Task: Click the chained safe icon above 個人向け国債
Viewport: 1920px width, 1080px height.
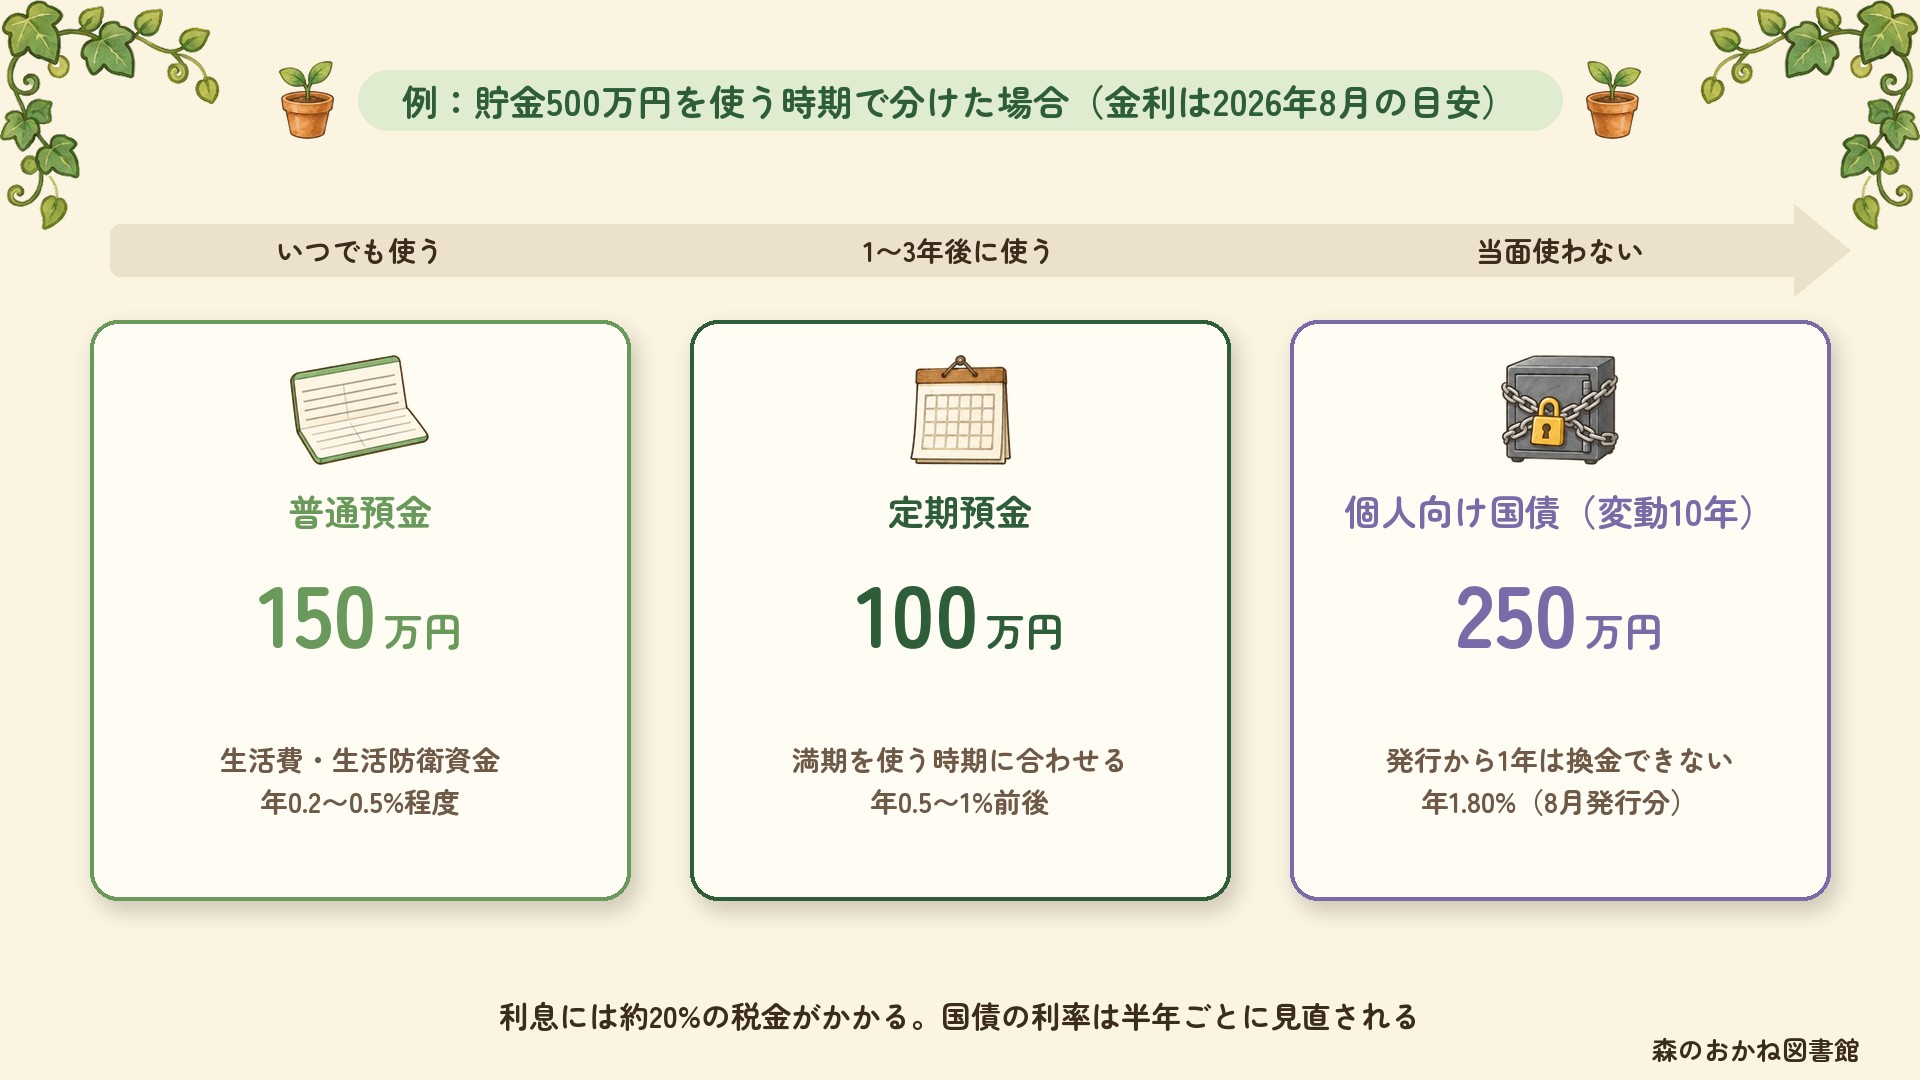Action: [x=1559, y=409]
